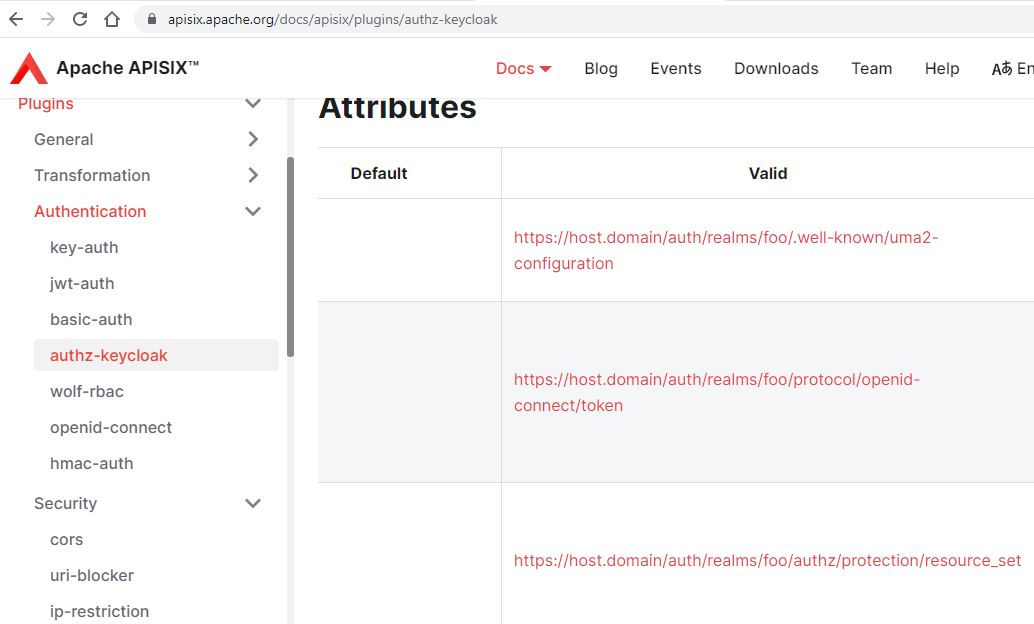Go to the Blog page
This screenshot has width=1034, height=624.
tap(601, 69)
